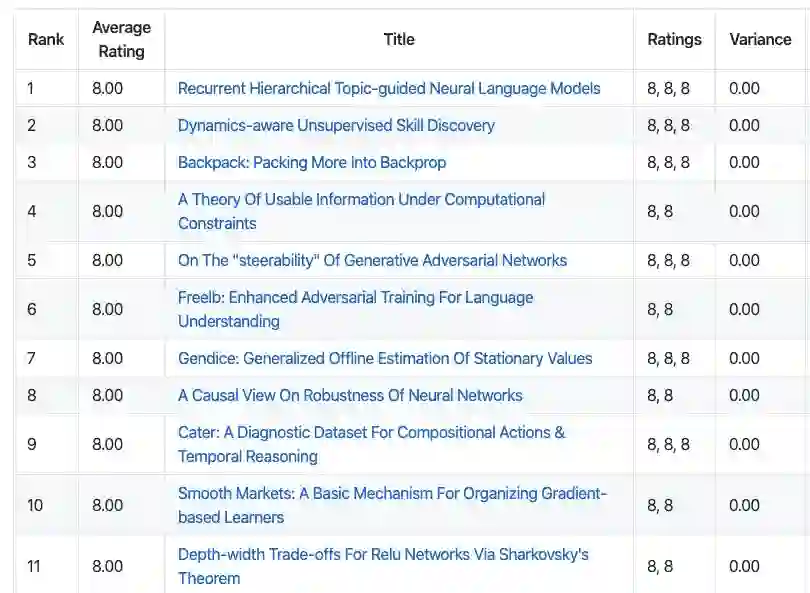Click Backpack: Packing More Into Backprop link
This screenshot has width=810, height=593.
point(312,162)
